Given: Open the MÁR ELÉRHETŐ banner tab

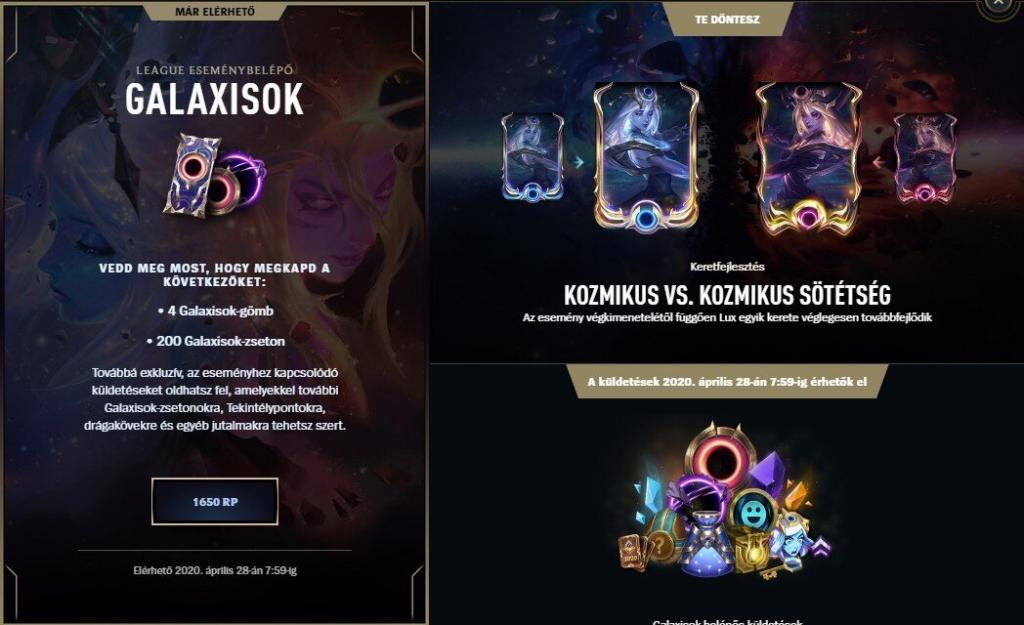Looking at the screenshot, I should point(215,11).
